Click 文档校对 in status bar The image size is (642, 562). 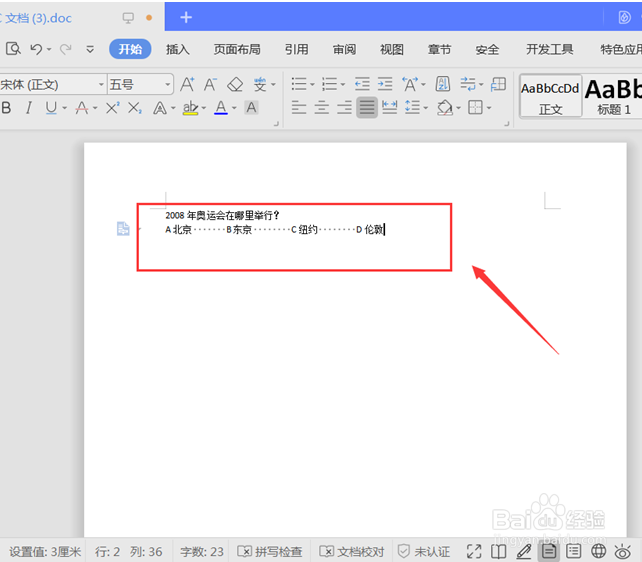[352, 552]
